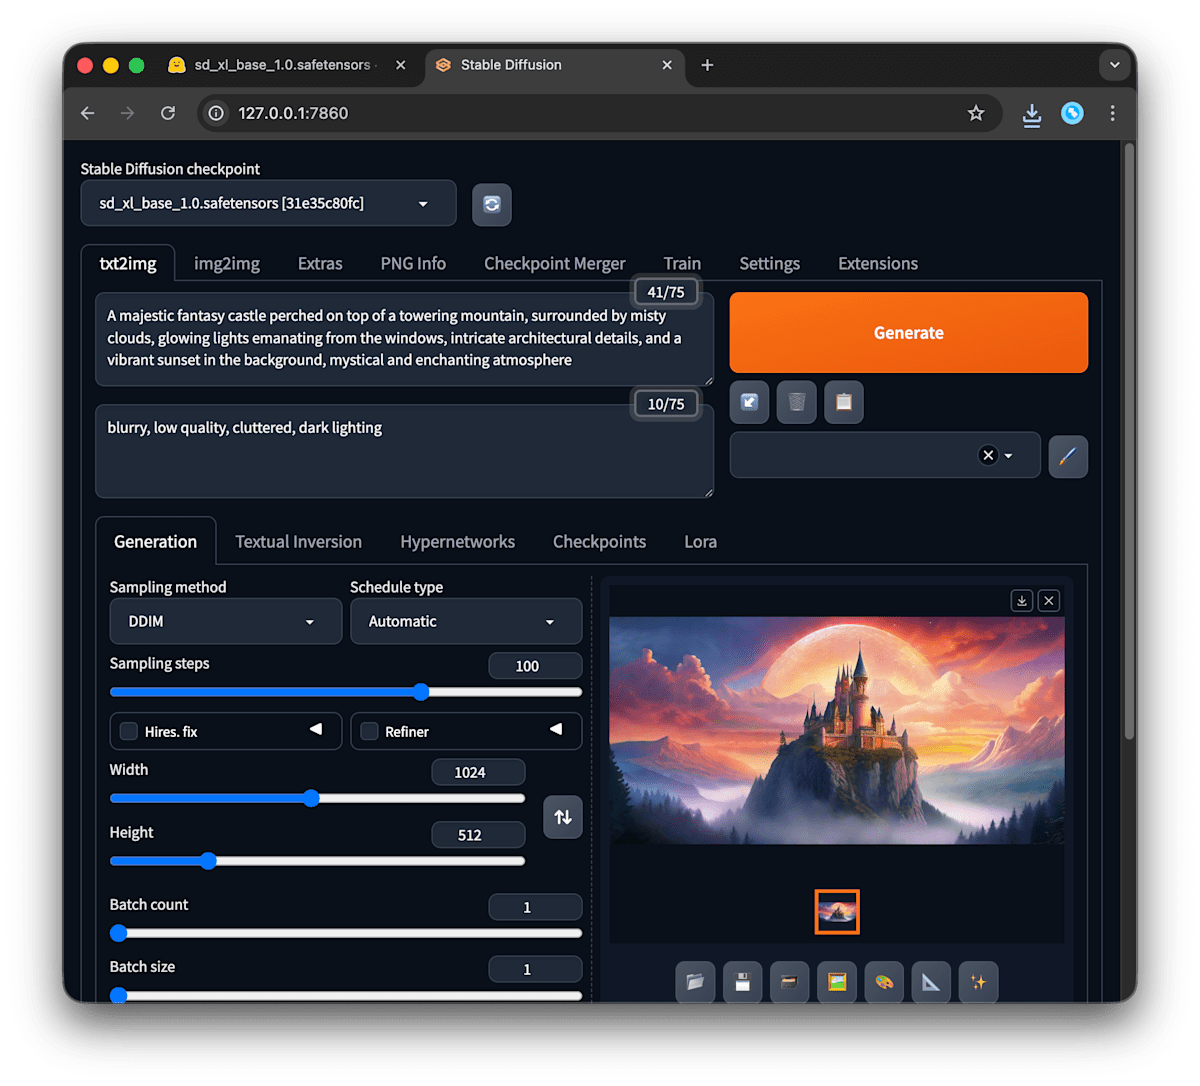1200x1086 pixels.
Task: Close the image preview X icon
Action: coord(1049,601)
